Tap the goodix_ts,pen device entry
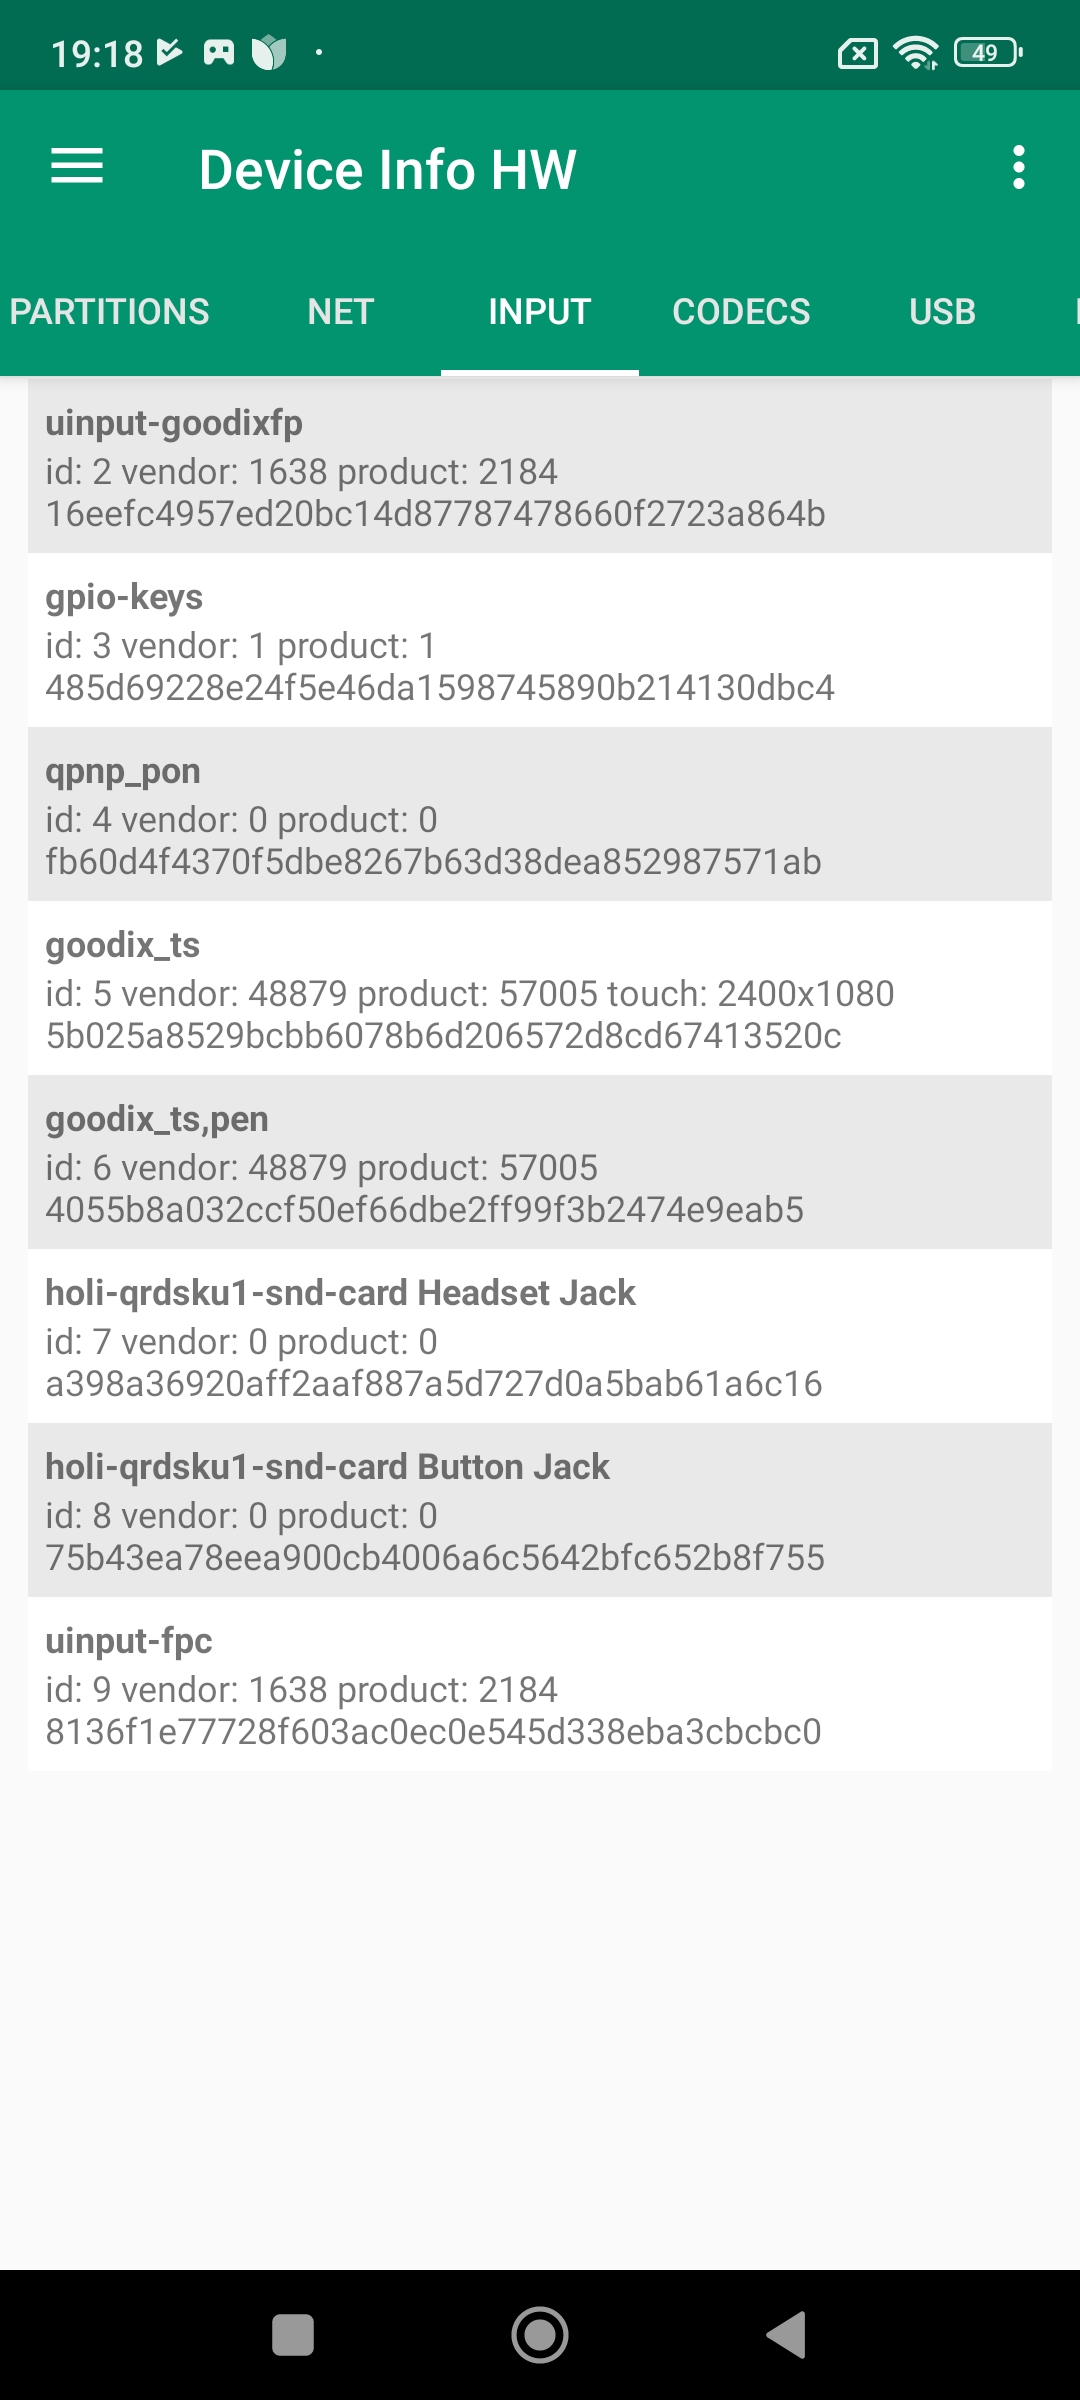This screenshot has width=1080, height=2400. pos(540,1162)
